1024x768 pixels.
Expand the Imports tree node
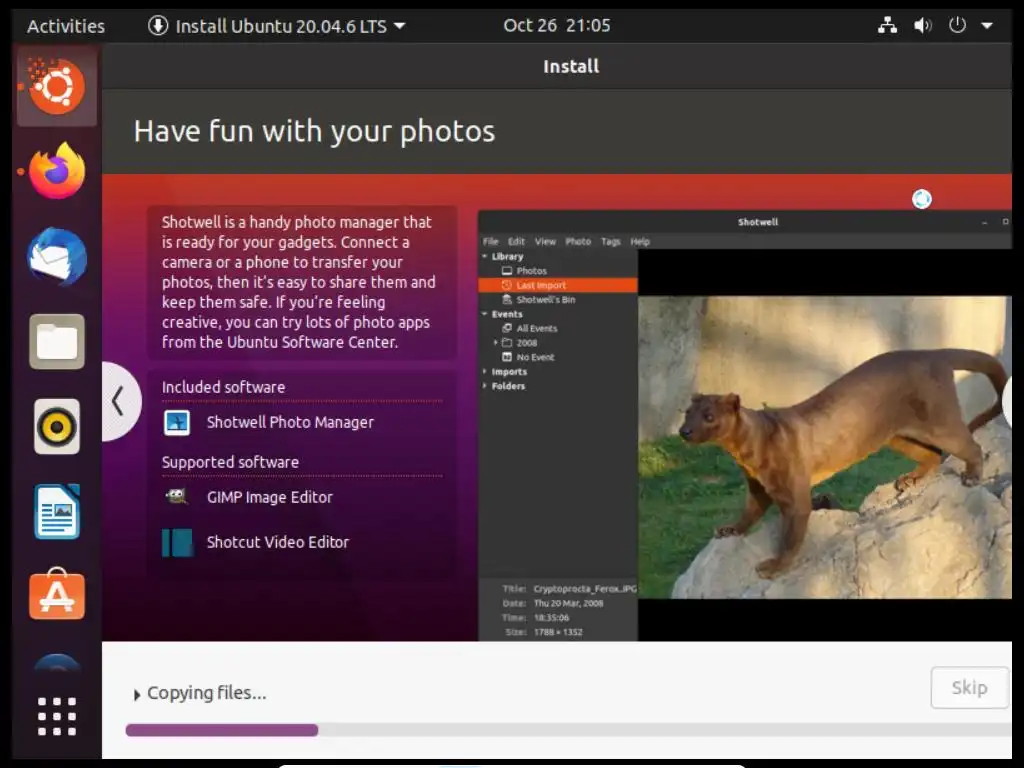(x=485, y=372)
